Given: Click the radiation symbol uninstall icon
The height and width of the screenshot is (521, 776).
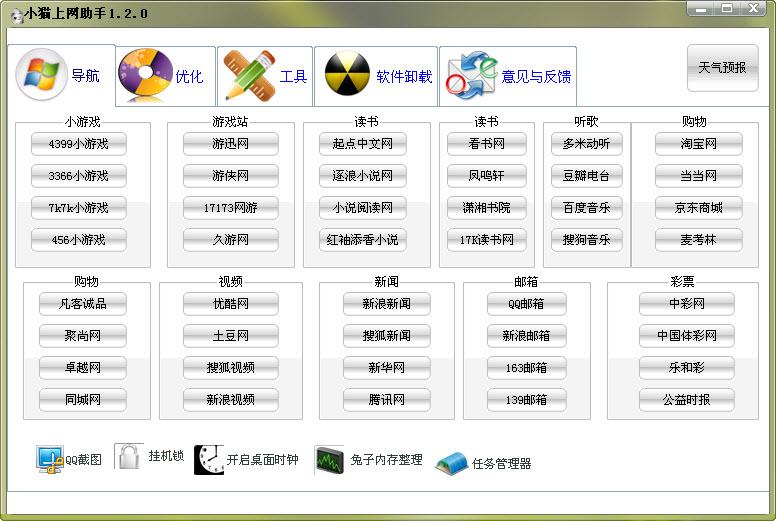Looking at the screenshot, I should 347,73.
